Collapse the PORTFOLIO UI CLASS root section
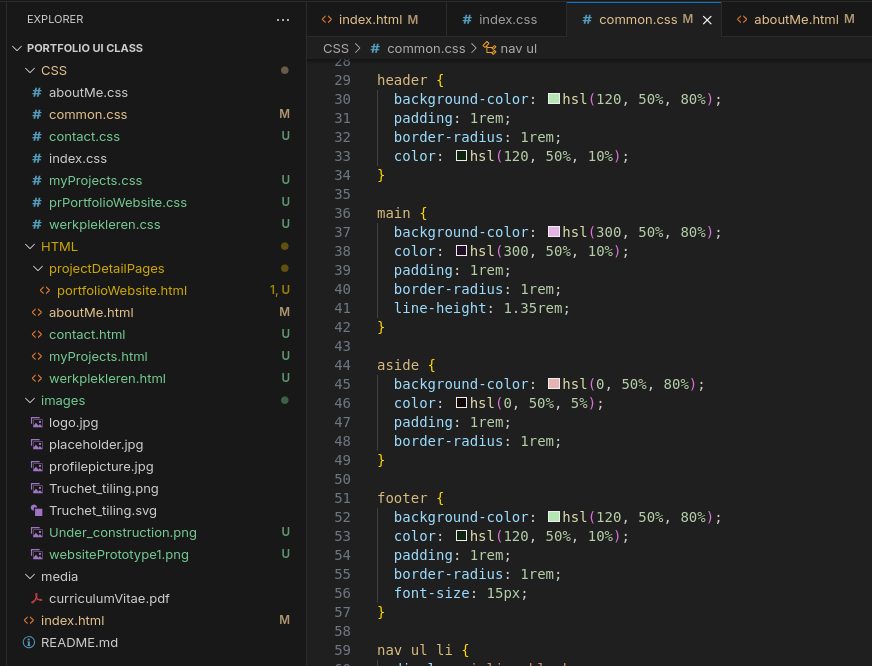Image resolution: width=872 pixels, height=666 pixels. 17,48
